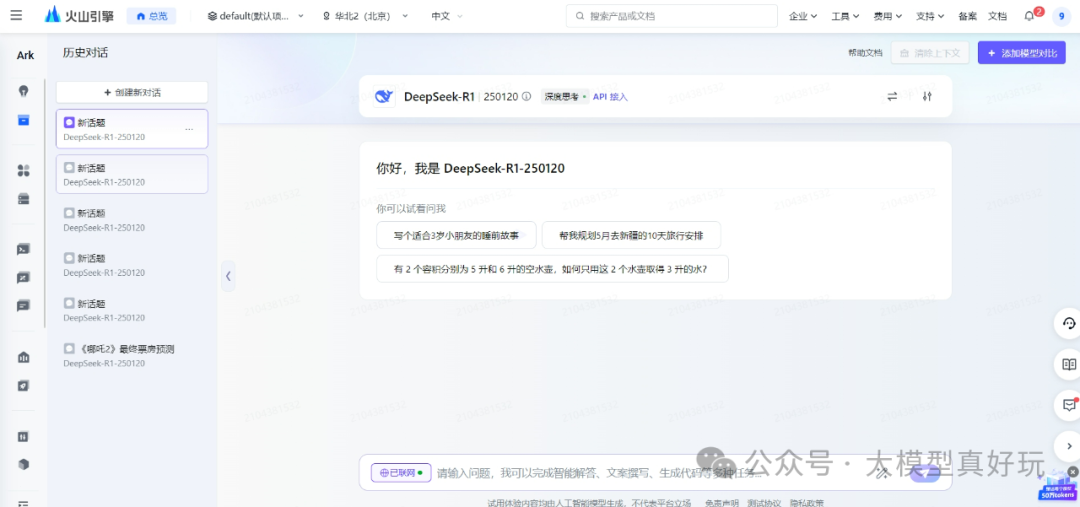Open the user avatar labeled 9
Image resolution: width=1080 pixels, height=507 pixels.
1061,16
